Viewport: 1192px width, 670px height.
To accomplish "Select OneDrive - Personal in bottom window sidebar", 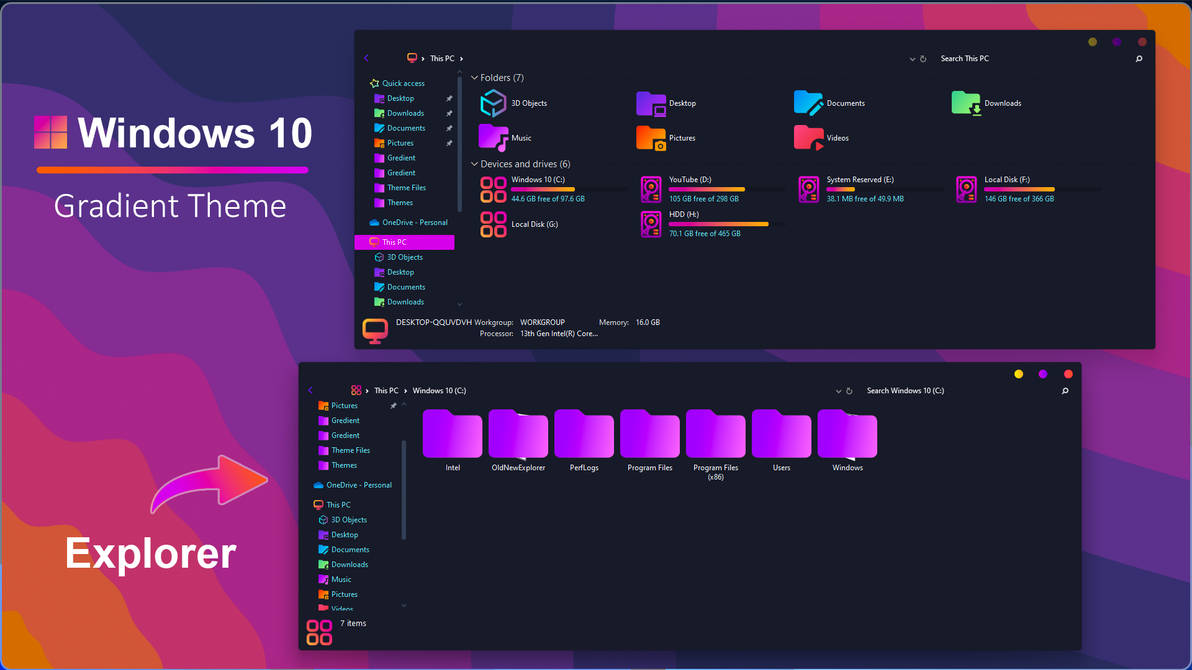I will (353, 485).
